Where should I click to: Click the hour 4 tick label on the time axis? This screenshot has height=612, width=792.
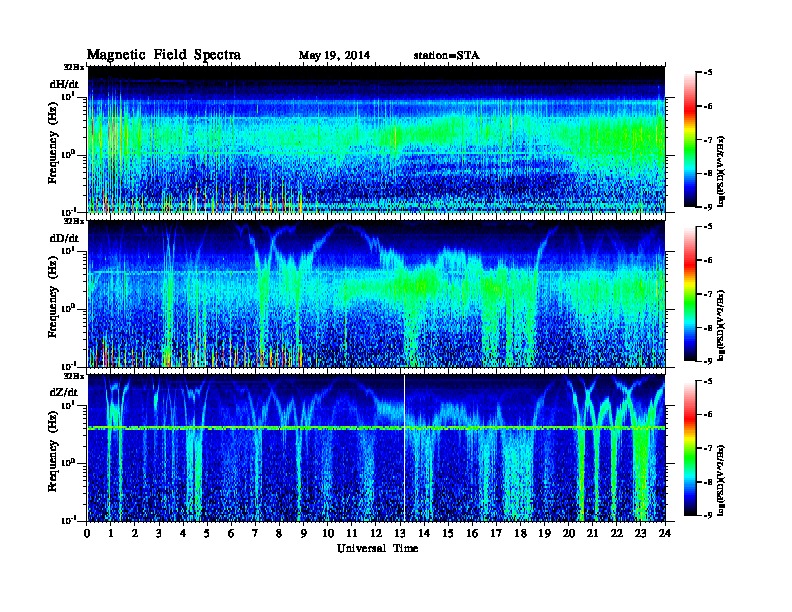point(183,533)
